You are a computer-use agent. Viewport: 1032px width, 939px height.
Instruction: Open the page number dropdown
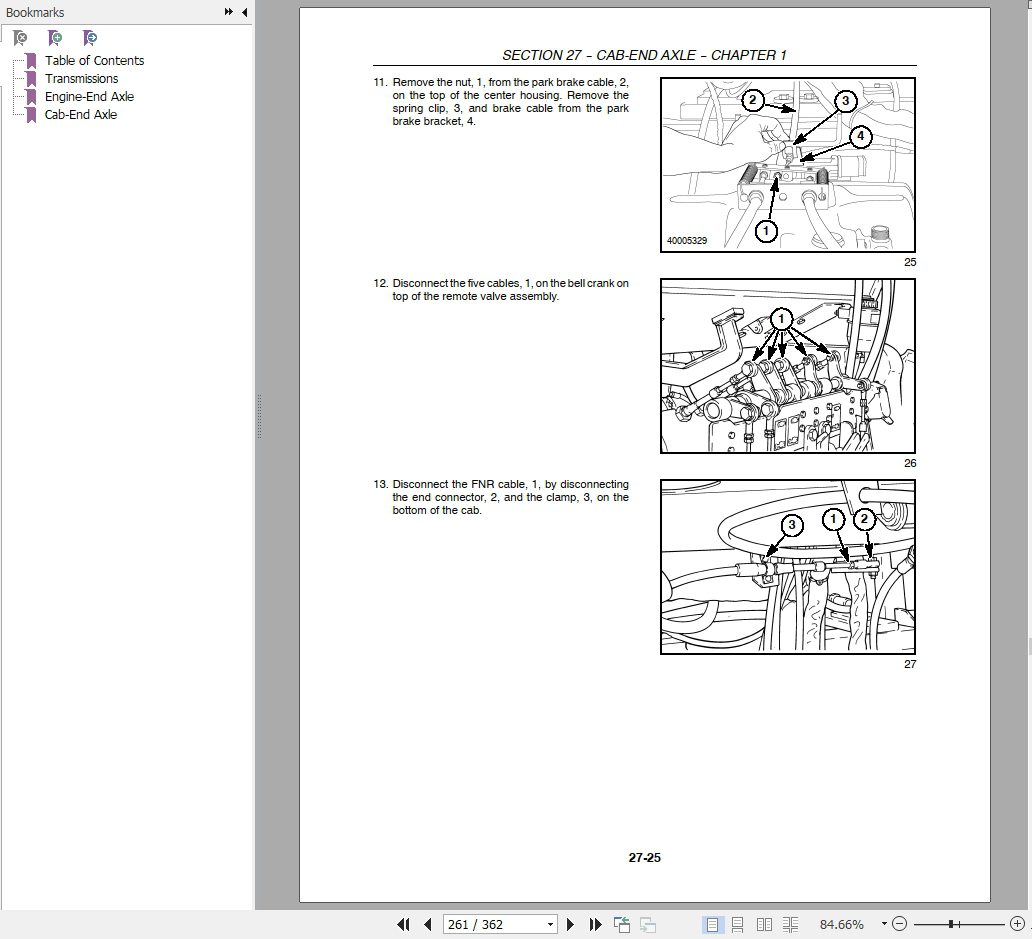pyautogui.click(x=552, y=924)
